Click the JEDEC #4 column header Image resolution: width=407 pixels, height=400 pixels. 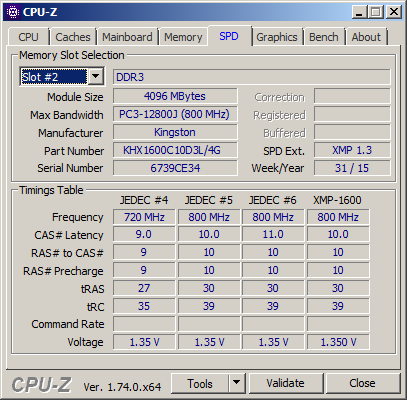pyautogui.click(x=144, y=200)
